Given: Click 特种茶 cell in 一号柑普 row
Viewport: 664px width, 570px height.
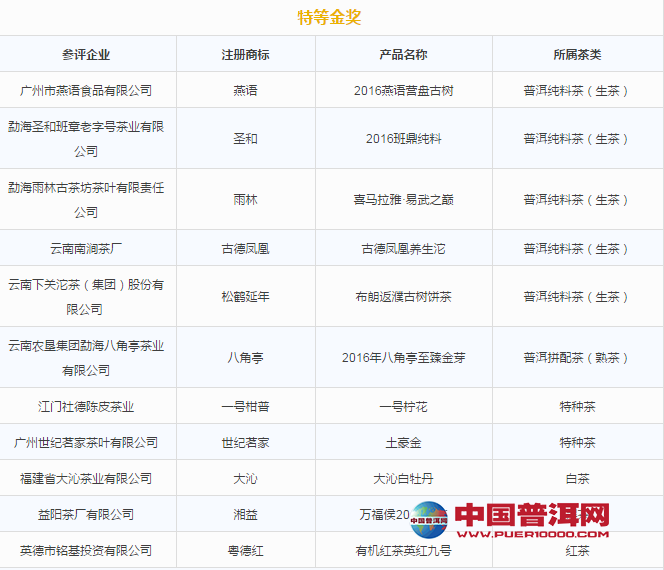Looking at the screenshot, I should 577,406.
